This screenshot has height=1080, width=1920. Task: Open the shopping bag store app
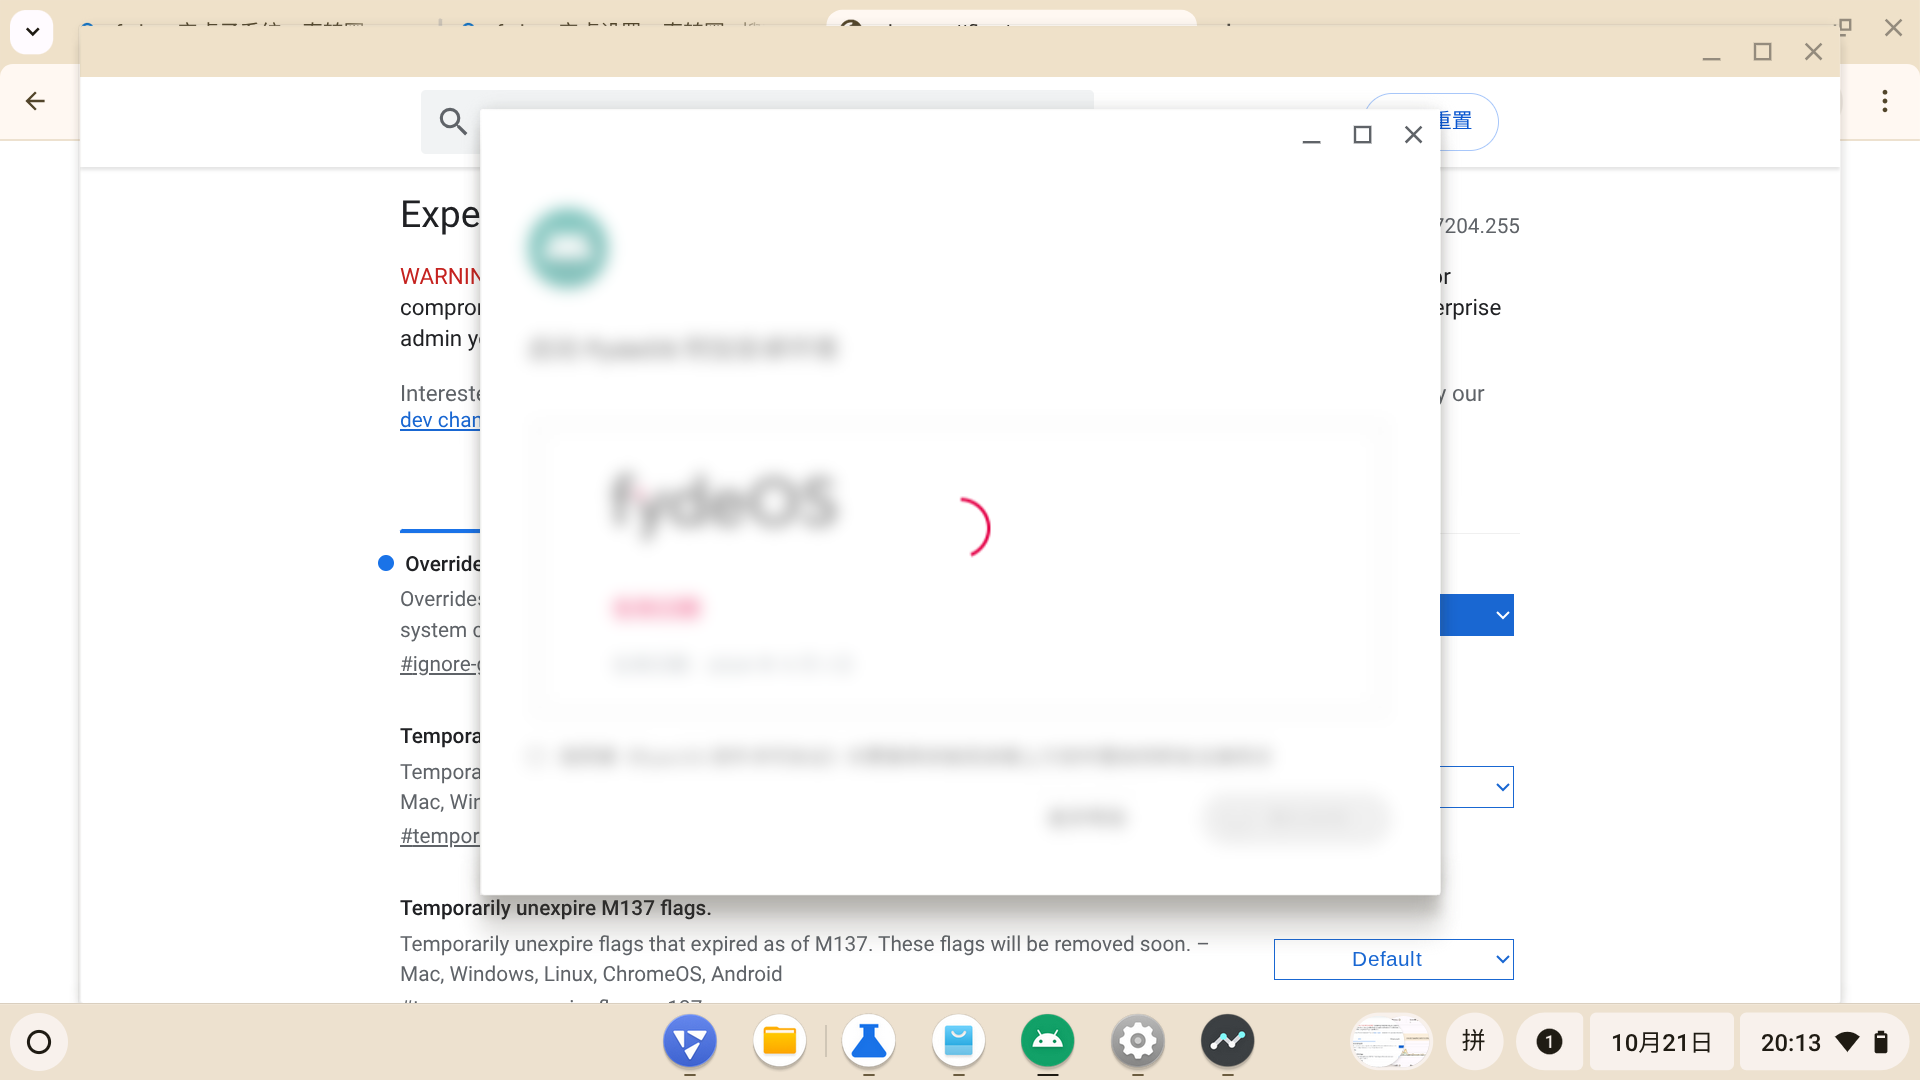[x=958, y=1042]
